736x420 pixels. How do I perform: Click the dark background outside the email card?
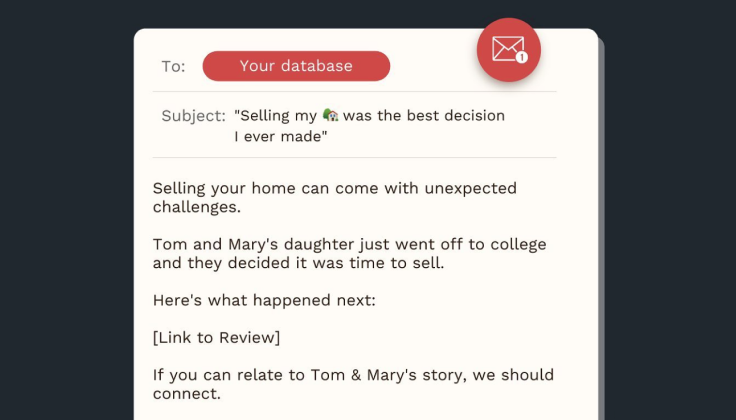(x=66, y=211)
